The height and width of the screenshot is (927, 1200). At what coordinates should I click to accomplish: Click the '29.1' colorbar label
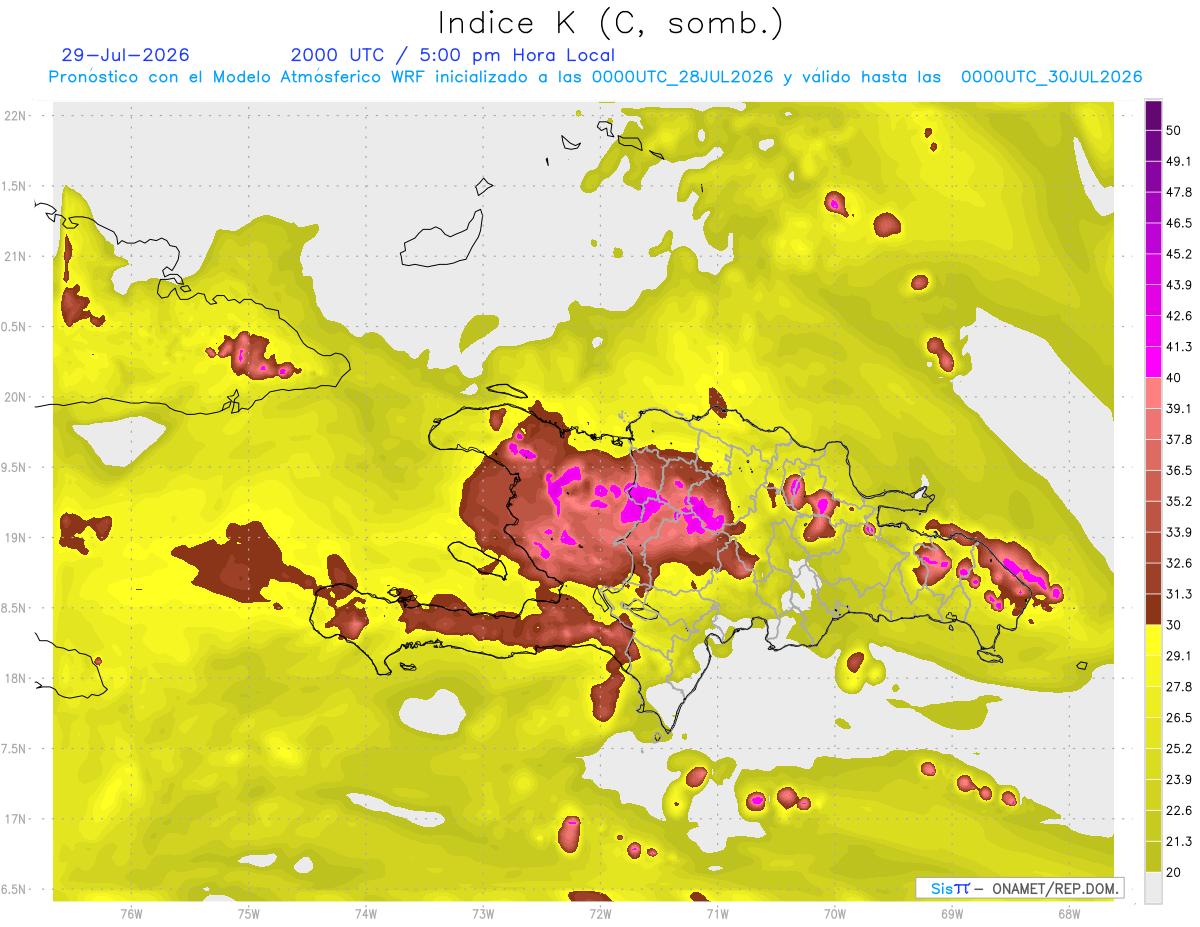(1179, 655)
